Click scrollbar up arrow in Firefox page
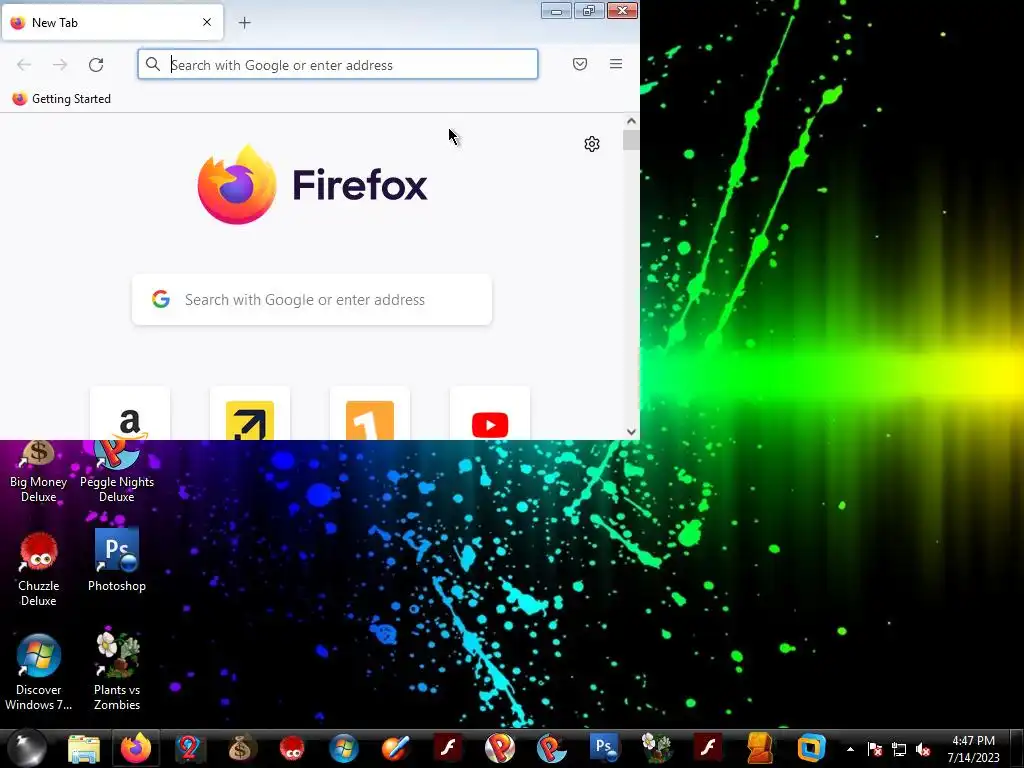1024x768 pixels. [631, 121]
